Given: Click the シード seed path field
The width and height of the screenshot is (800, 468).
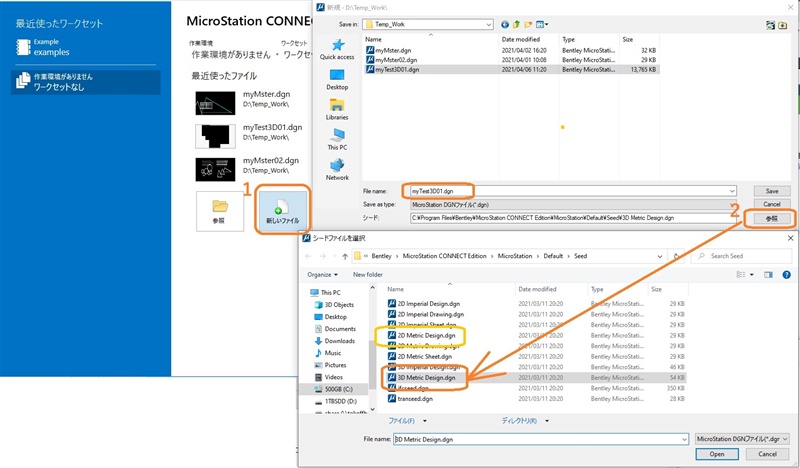Looking at the screenshot, I should tap(574, 218).
